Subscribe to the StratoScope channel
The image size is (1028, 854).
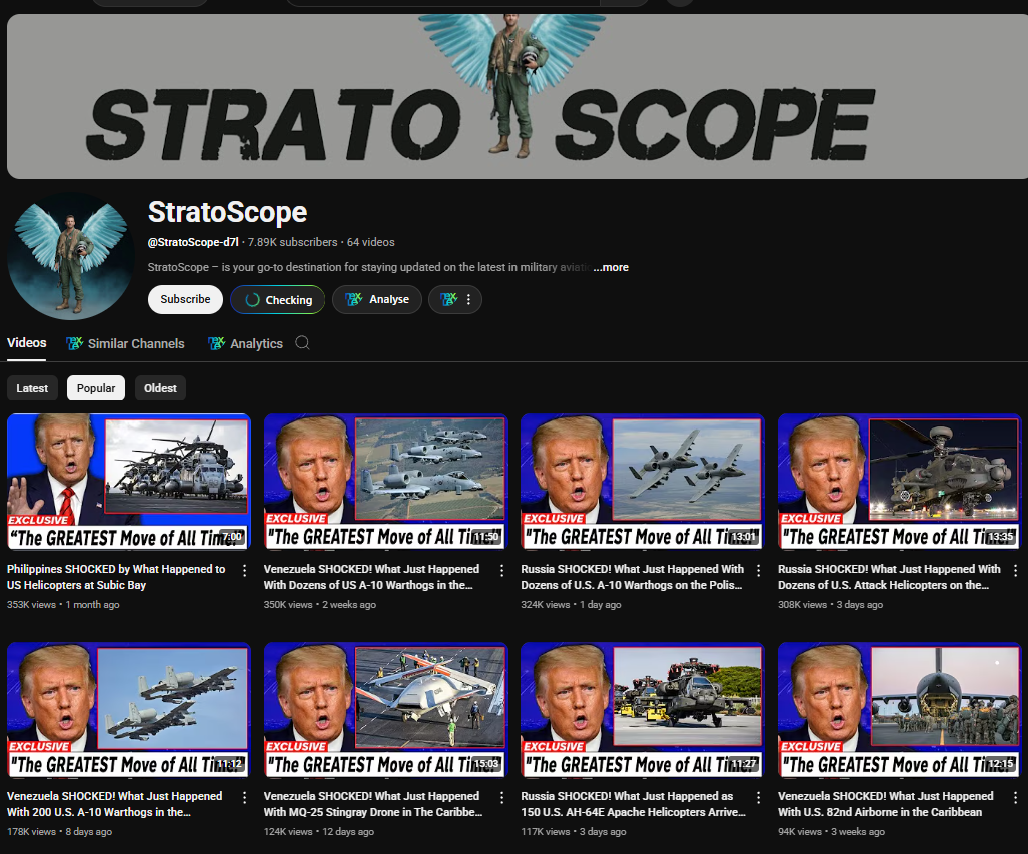coord(185,299)
